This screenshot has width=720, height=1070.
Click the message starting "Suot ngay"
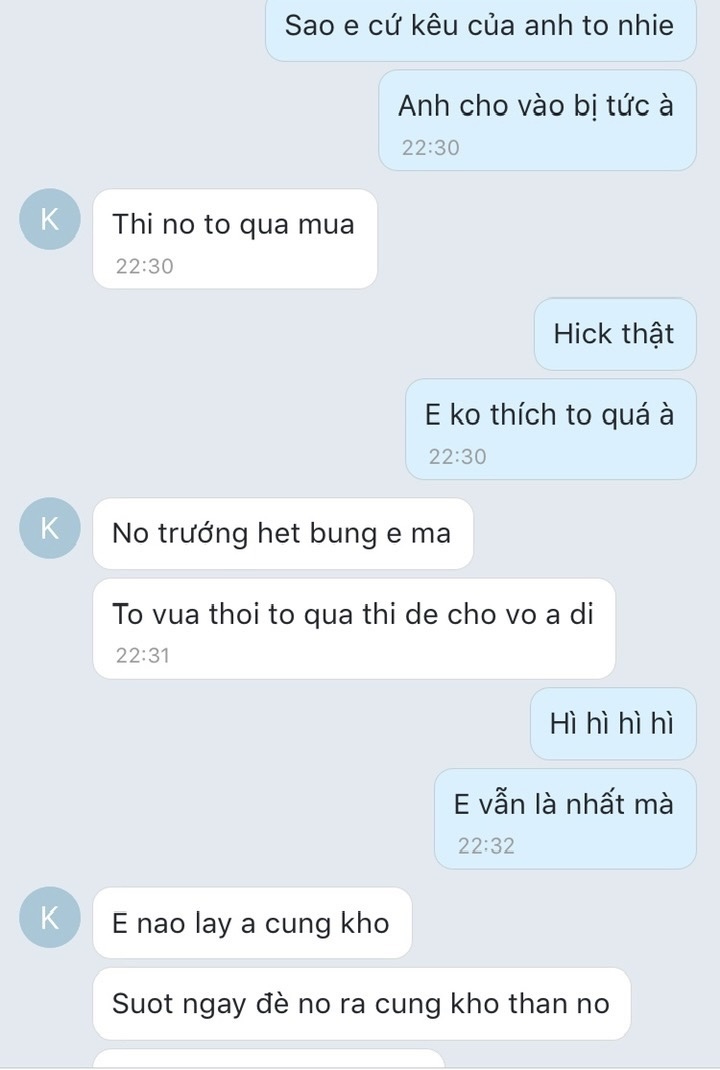361,1003
